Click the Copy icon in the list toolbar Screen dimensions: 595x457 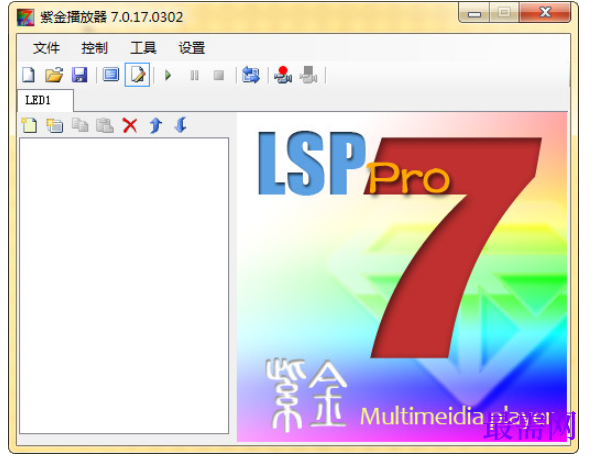coord(80,125)
